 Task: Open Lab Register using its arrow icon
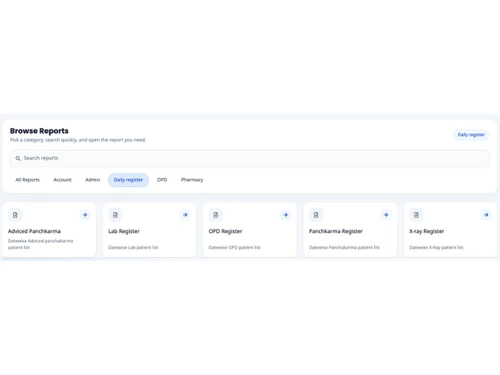(185, 215)
